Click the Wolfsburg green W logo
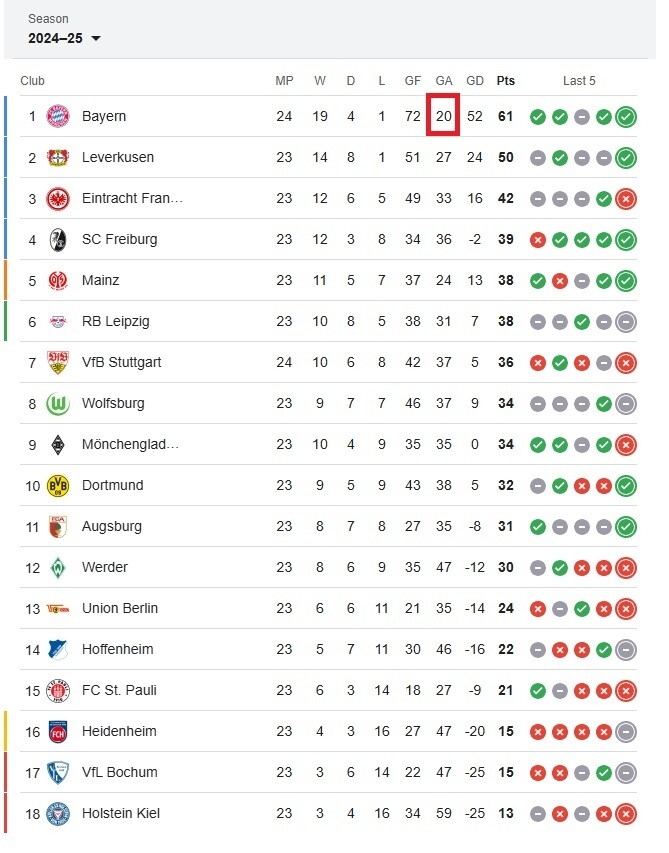Viewport: 669px width, 853px height. point(58,403)
